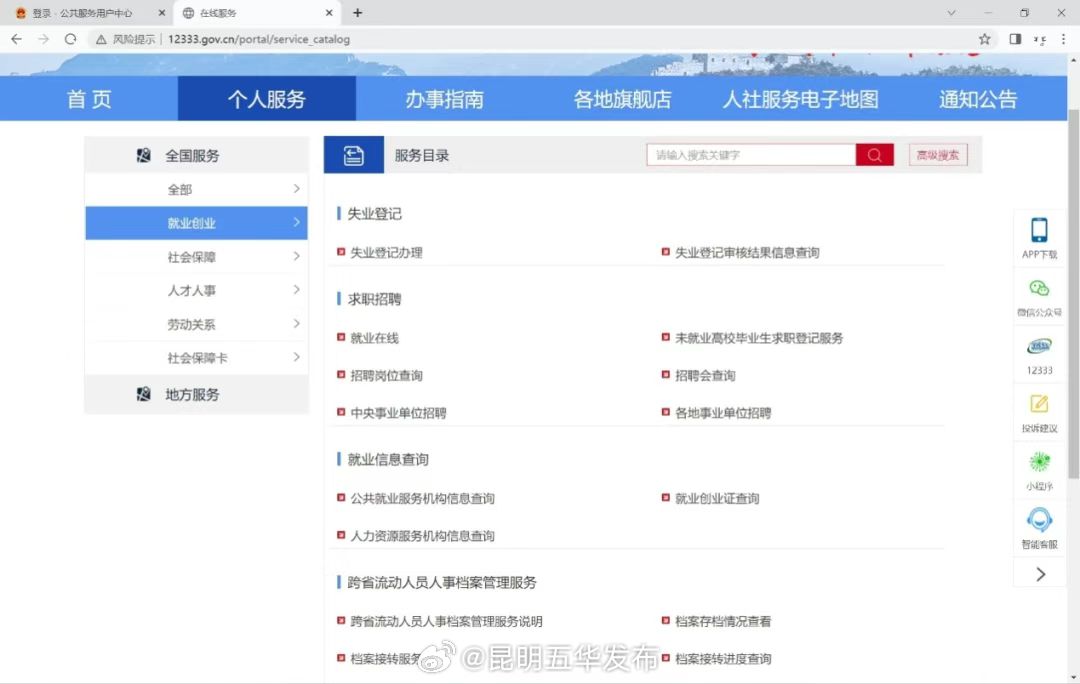Click the browser refresh icon
The image size is (1080, 684).
click(x=69, y=38)
